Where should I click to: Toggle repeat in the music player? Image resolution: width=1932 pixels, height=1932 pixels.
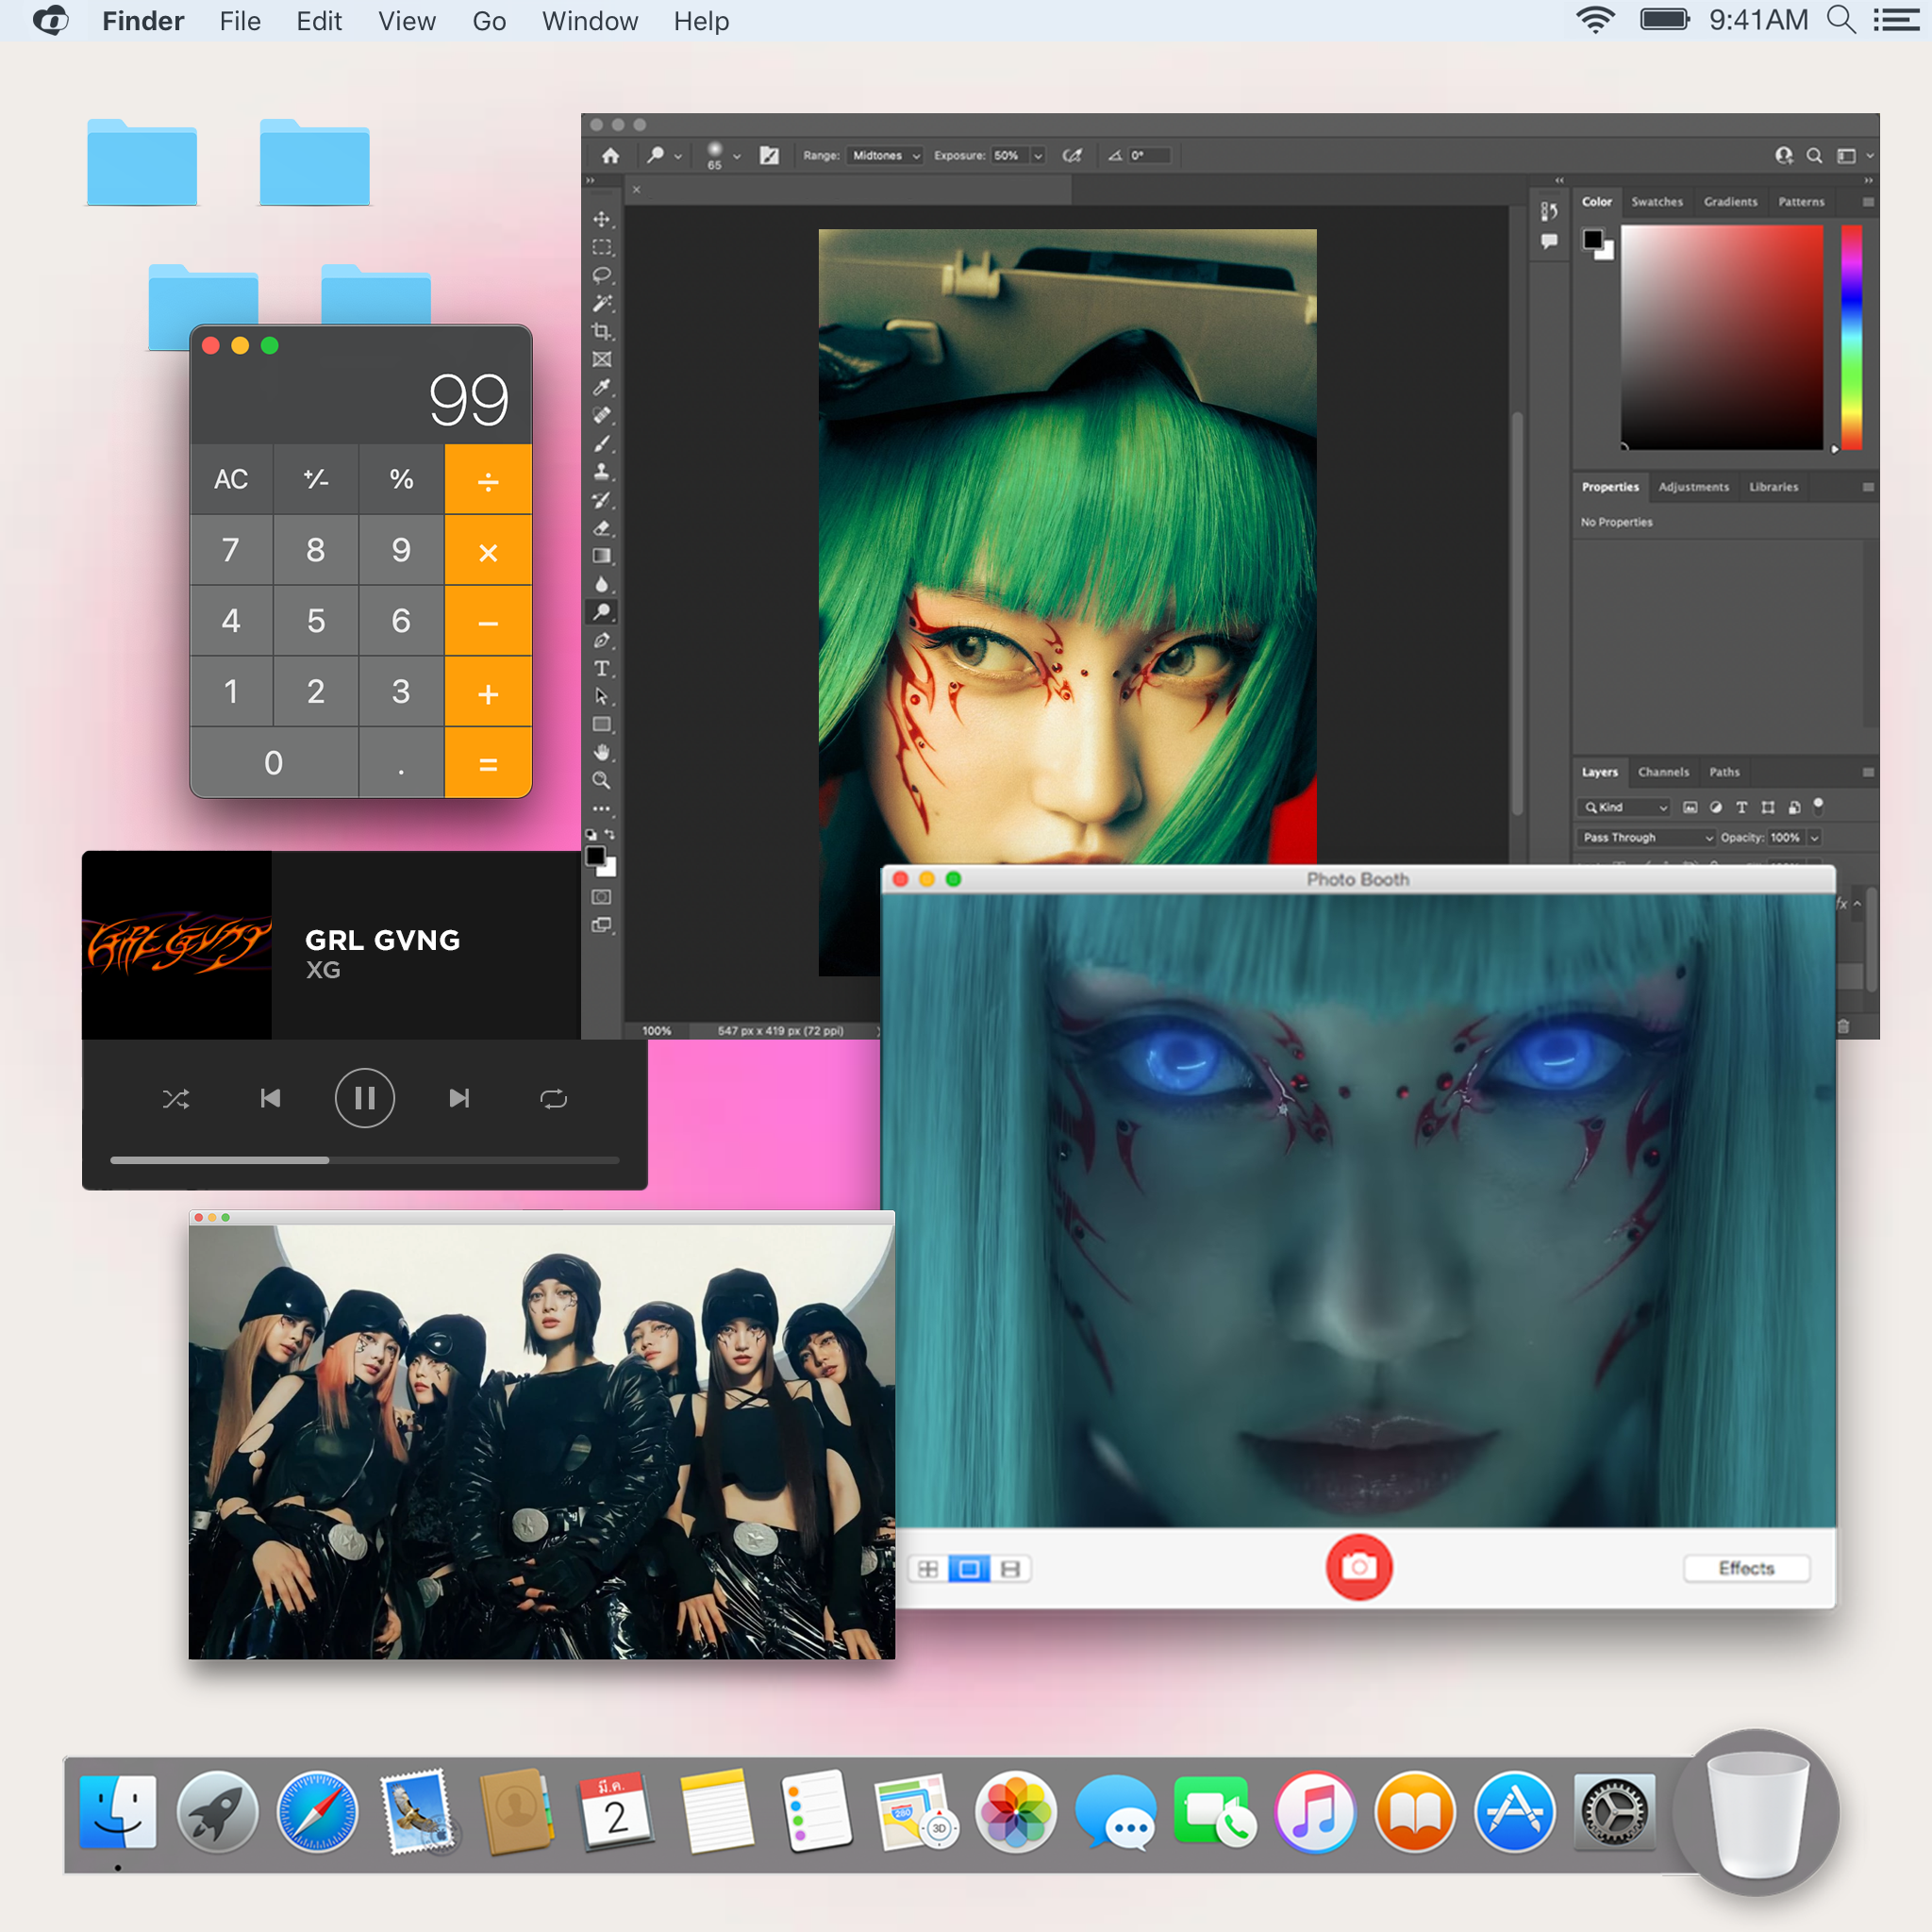553,1099
